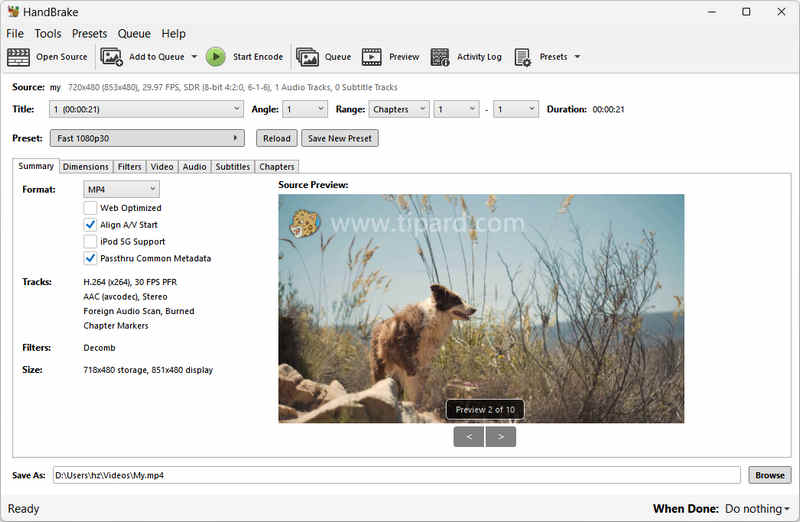
Task: Enable iPod 5G Support checkbox
Action: [x=90, y=241]
